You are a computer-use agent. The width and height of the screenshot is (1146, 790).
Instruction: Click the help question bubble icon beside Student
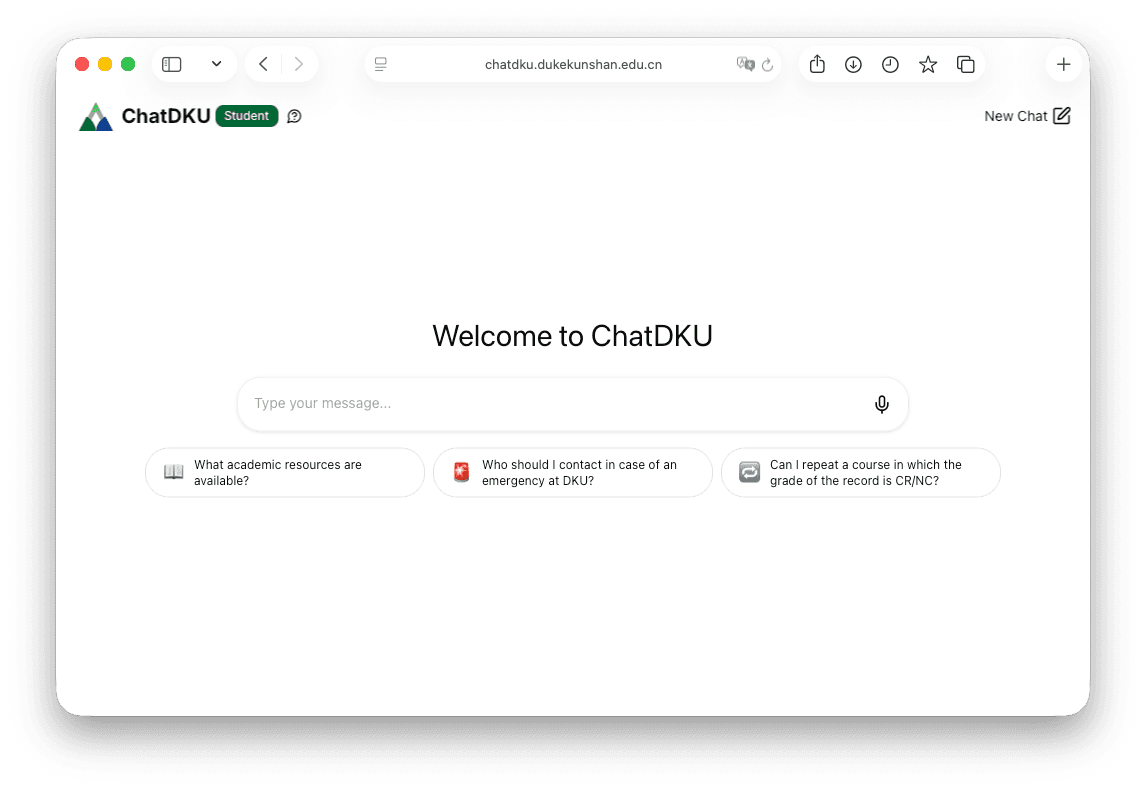coord(294,116)
